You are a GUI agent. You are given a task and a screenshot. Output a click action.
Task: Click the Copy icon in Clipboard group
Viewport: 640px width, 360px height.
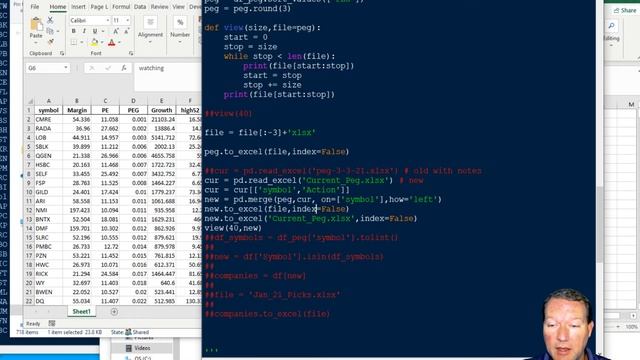49,31
